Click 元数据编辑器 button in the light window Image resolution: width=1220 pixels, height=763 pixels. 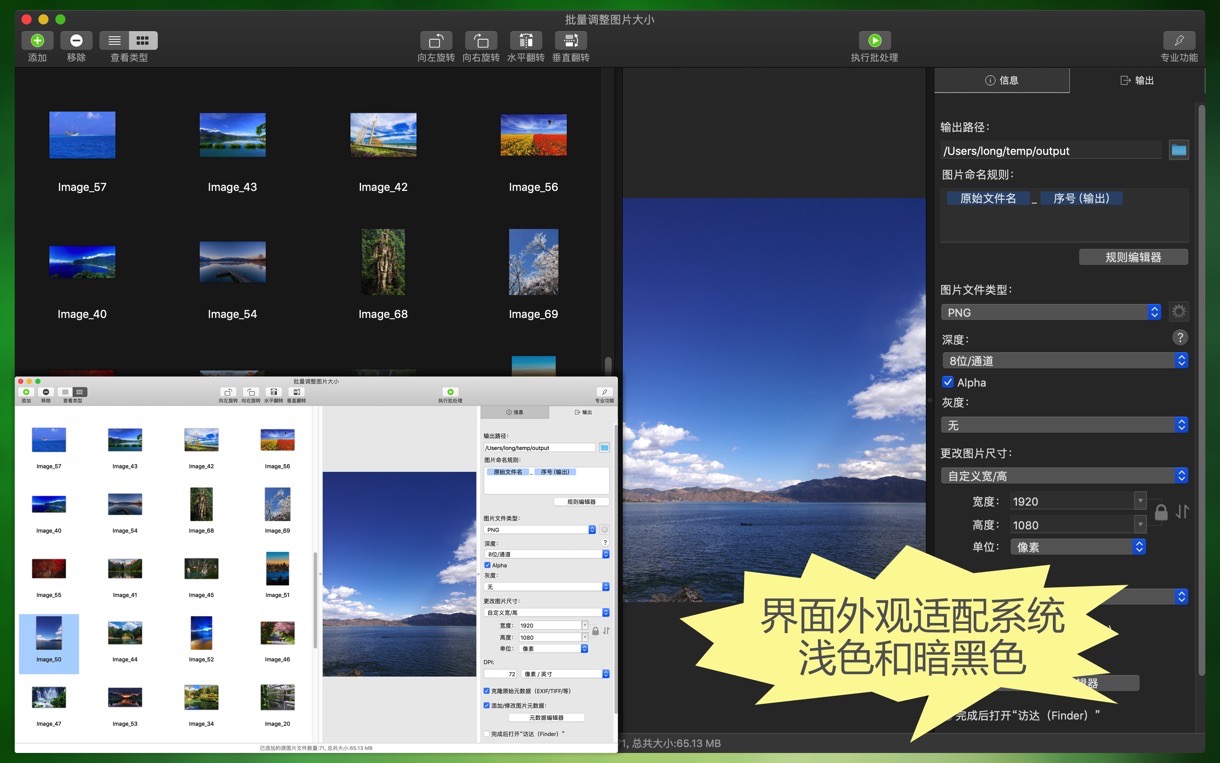pyautogui.click(x=546, y=717)
